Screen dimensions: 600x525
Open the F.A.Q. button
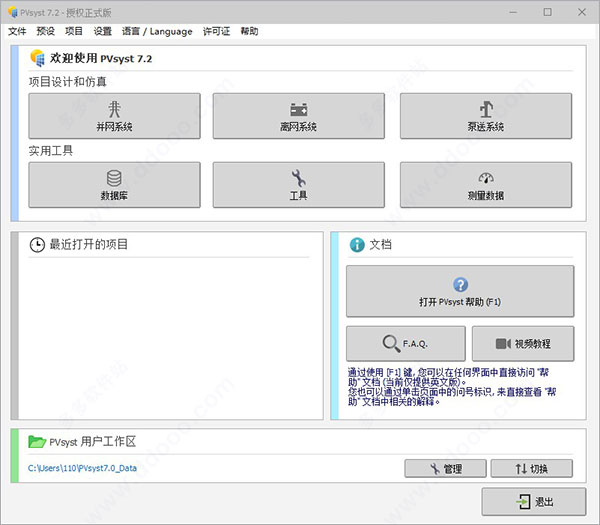[x=406, y=344]
